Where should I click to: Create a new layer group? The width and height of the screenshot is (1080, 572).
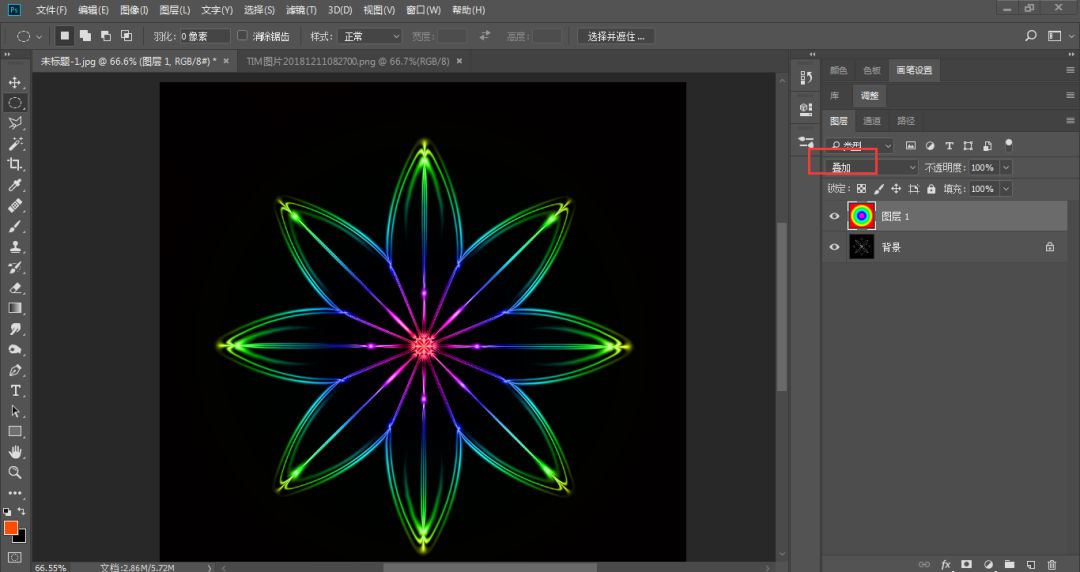point(1009,564)
